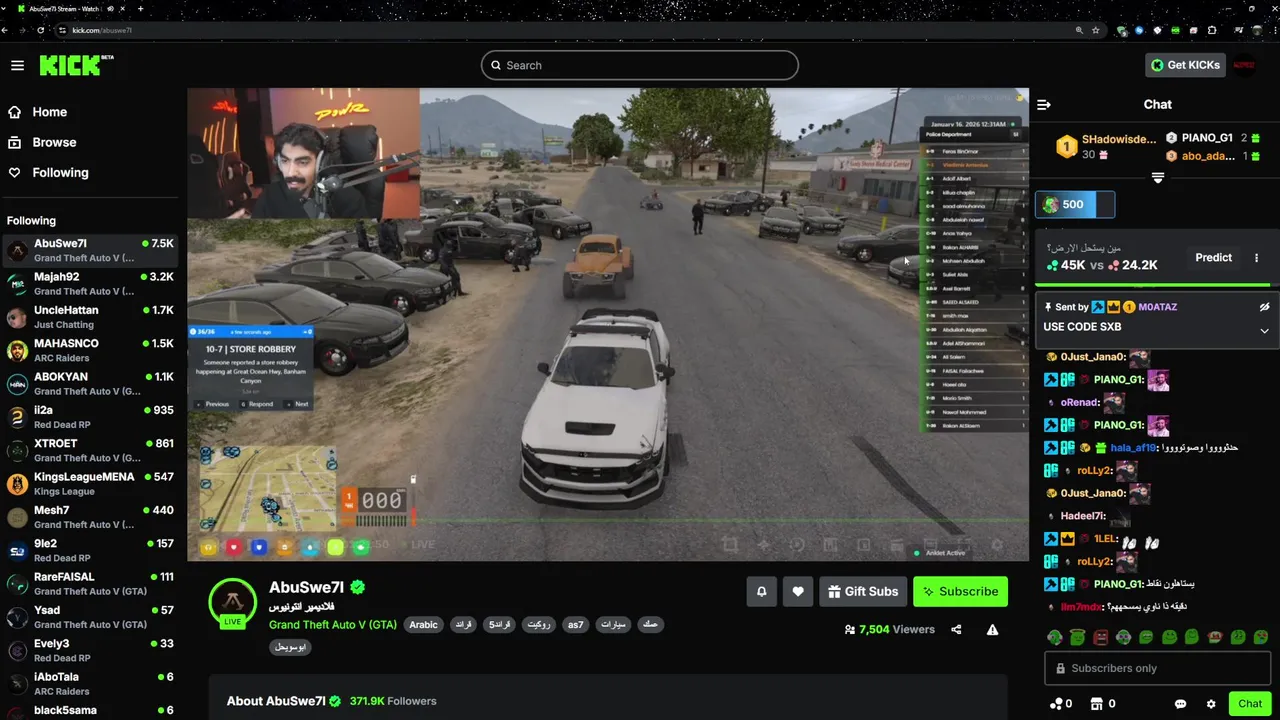Click the green Subscribe button
This screenshot has width=1280, height=720.
(x=960, y=591)
